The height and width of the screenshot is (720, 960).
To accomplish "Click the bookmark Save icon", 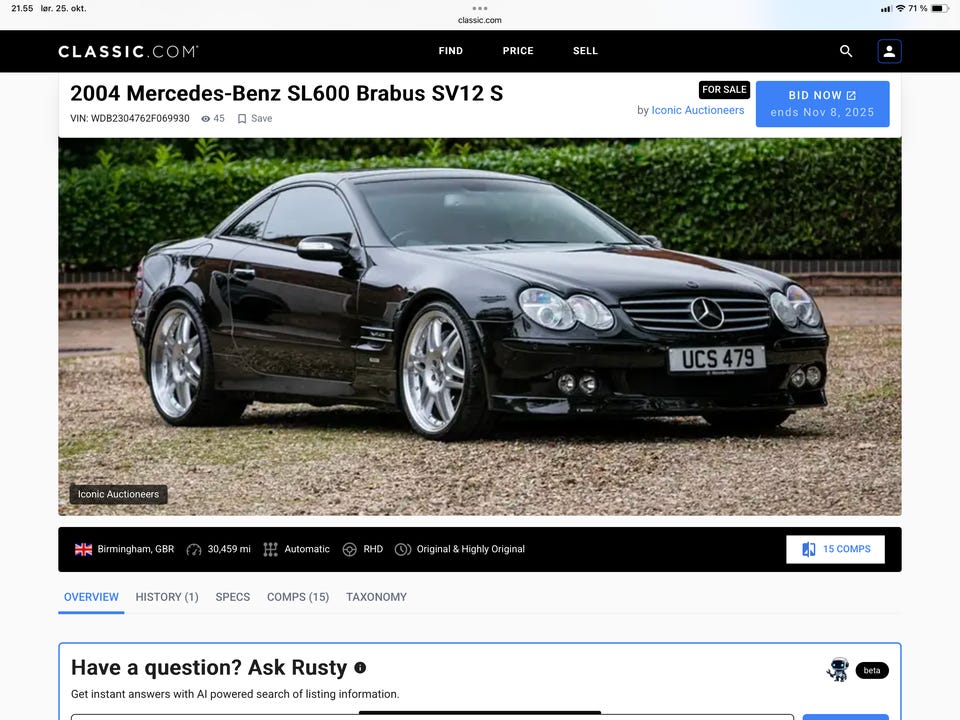I will [x=242, y=119].
